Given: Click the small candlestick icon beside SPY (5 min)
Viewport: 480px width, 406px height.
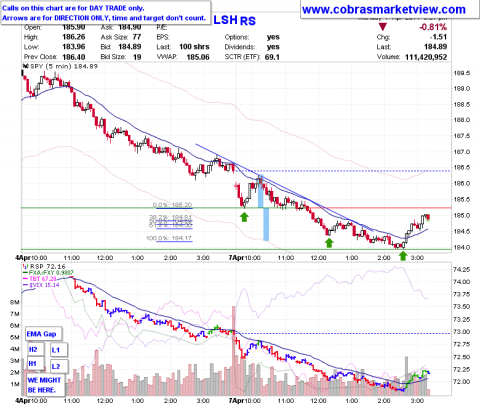Looking at the screenshot, I should click(x=24, y=66).
